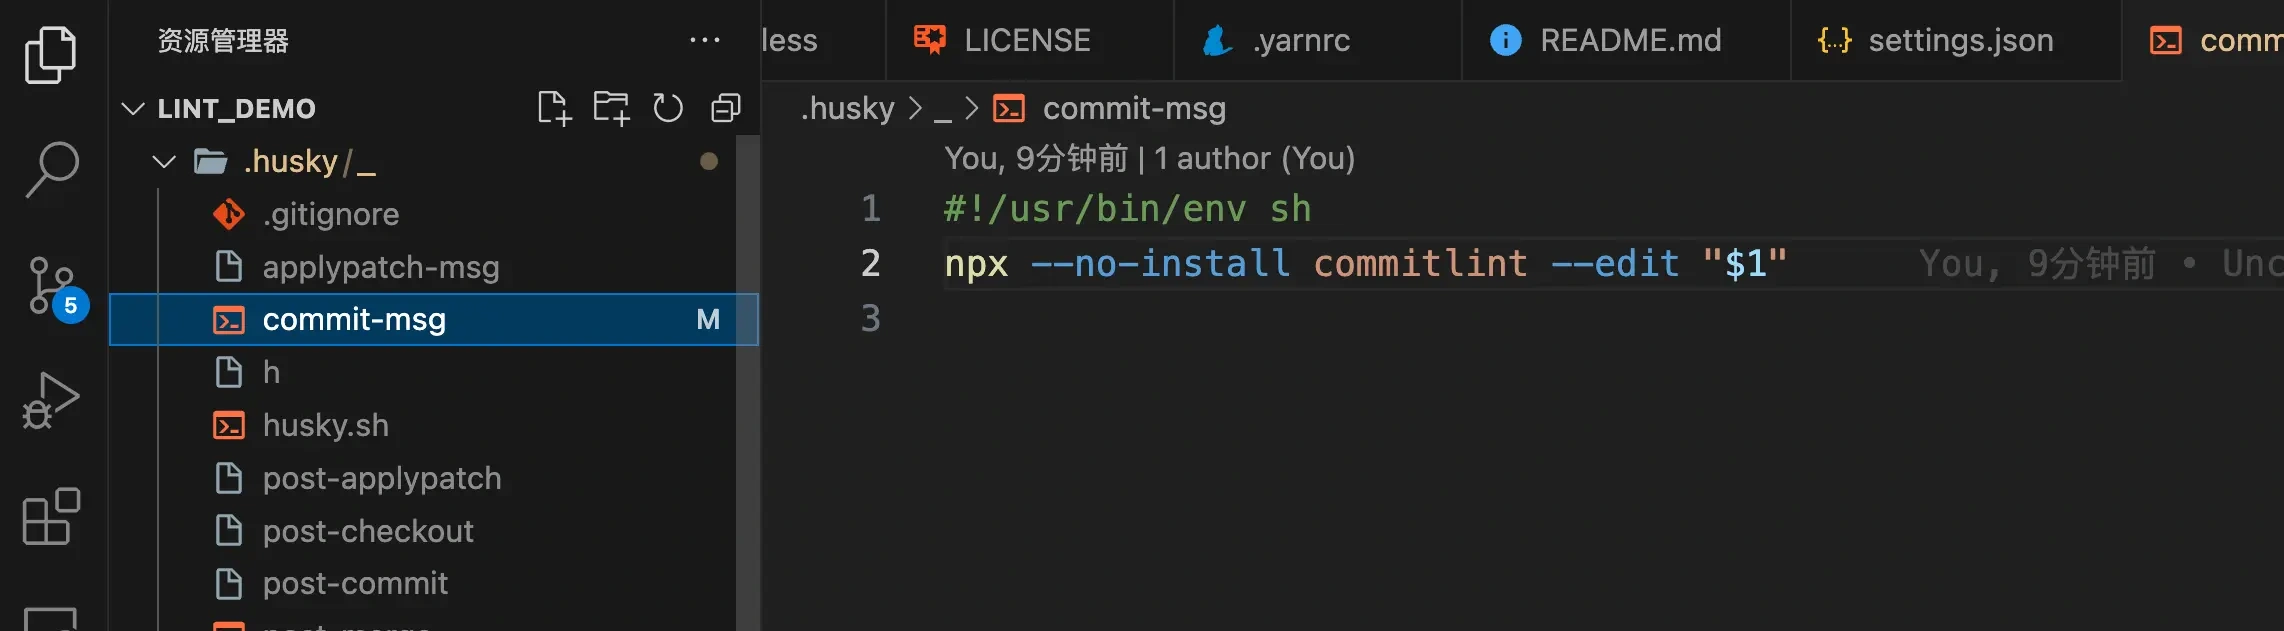Select commit-msg in the file tree

pyautogui.click(x=433, y=319)
